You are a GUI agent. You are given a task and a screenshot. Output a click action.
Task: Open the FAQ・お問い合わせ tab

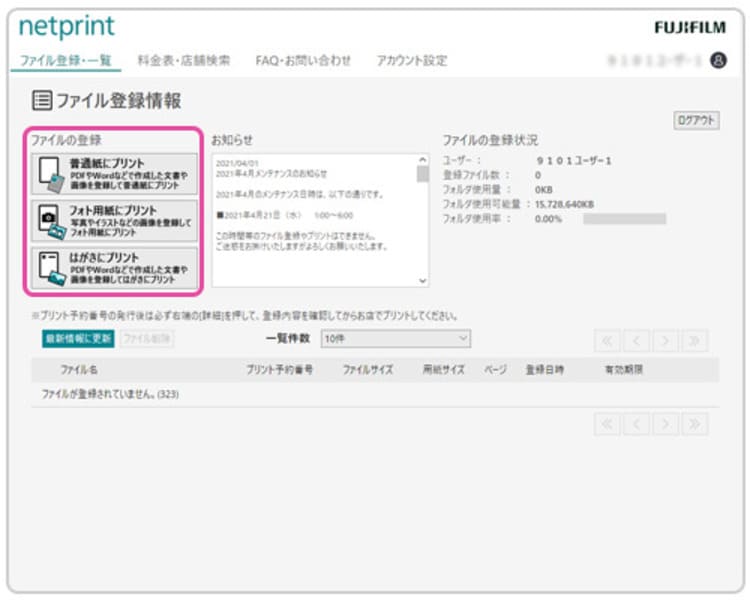coord(303,61)
